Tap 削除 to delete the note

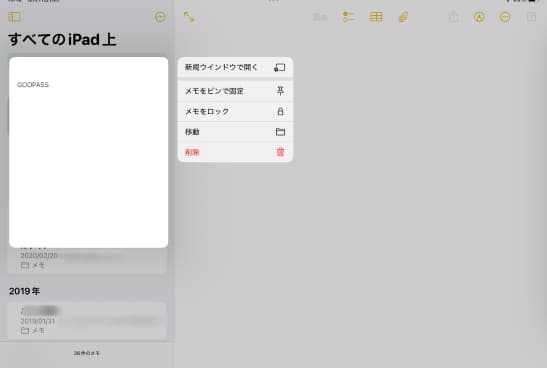[235, 152]
